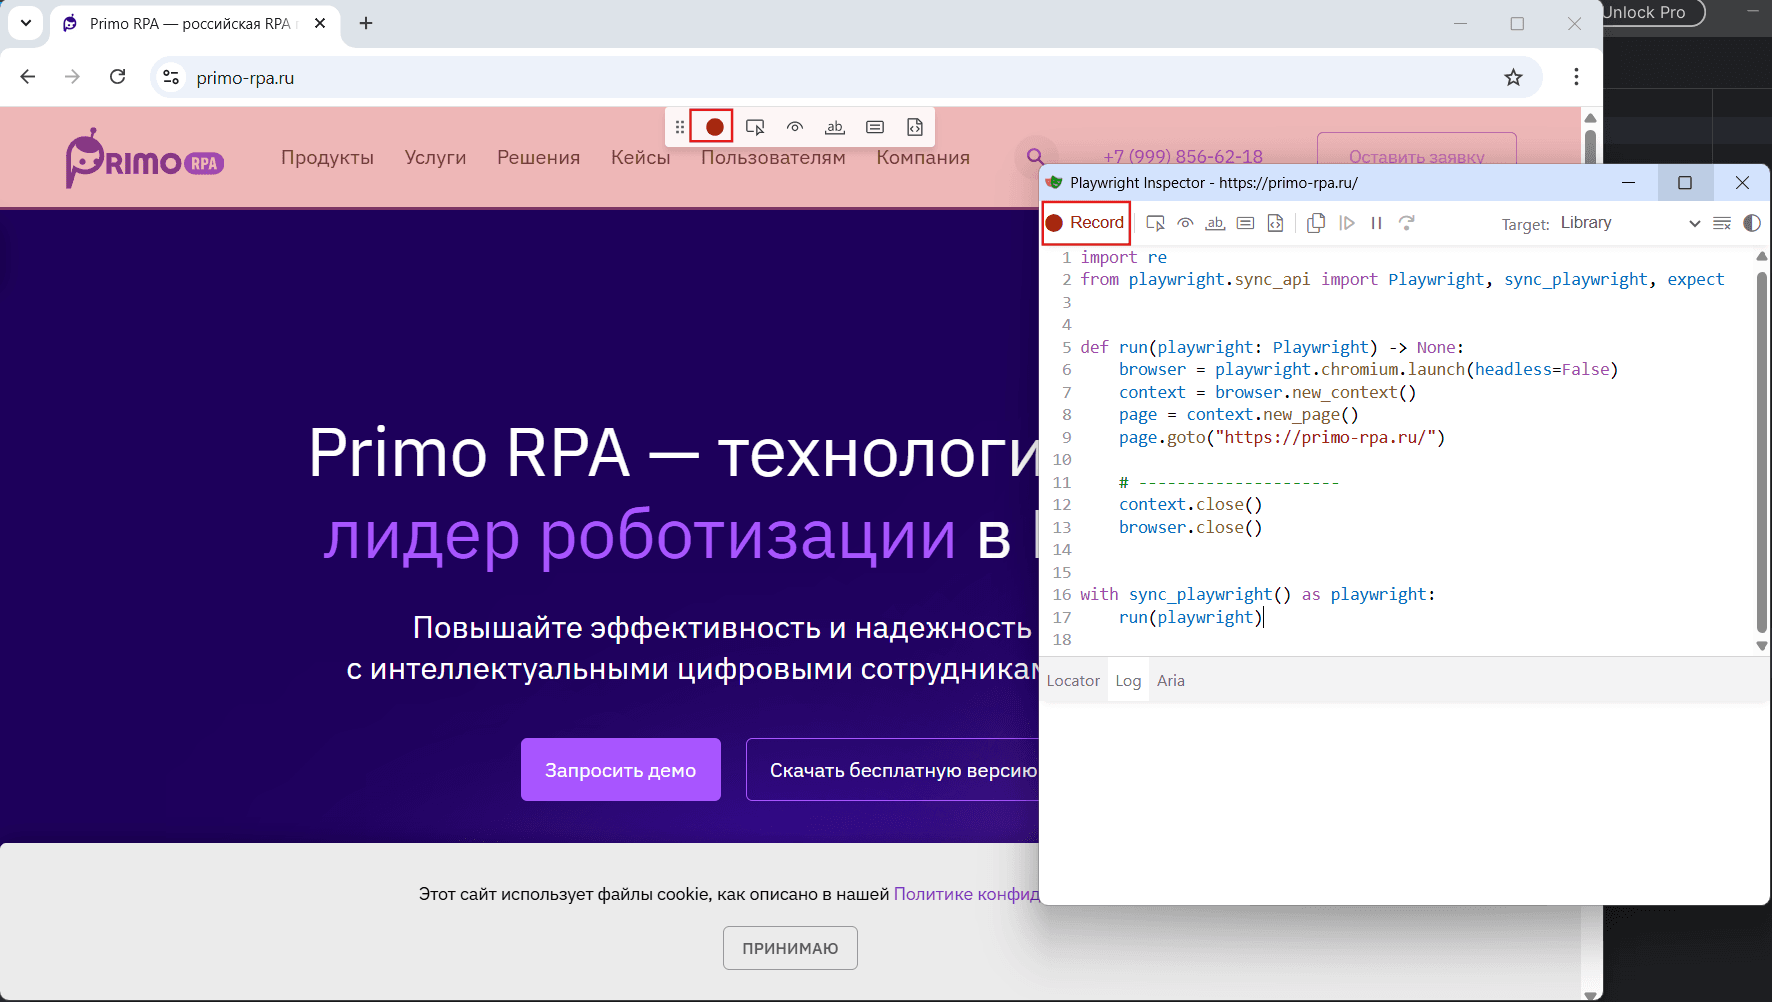1772x1002 pixels.
Task: Click the code line 'run(playwright)'
Action: 1191,618
